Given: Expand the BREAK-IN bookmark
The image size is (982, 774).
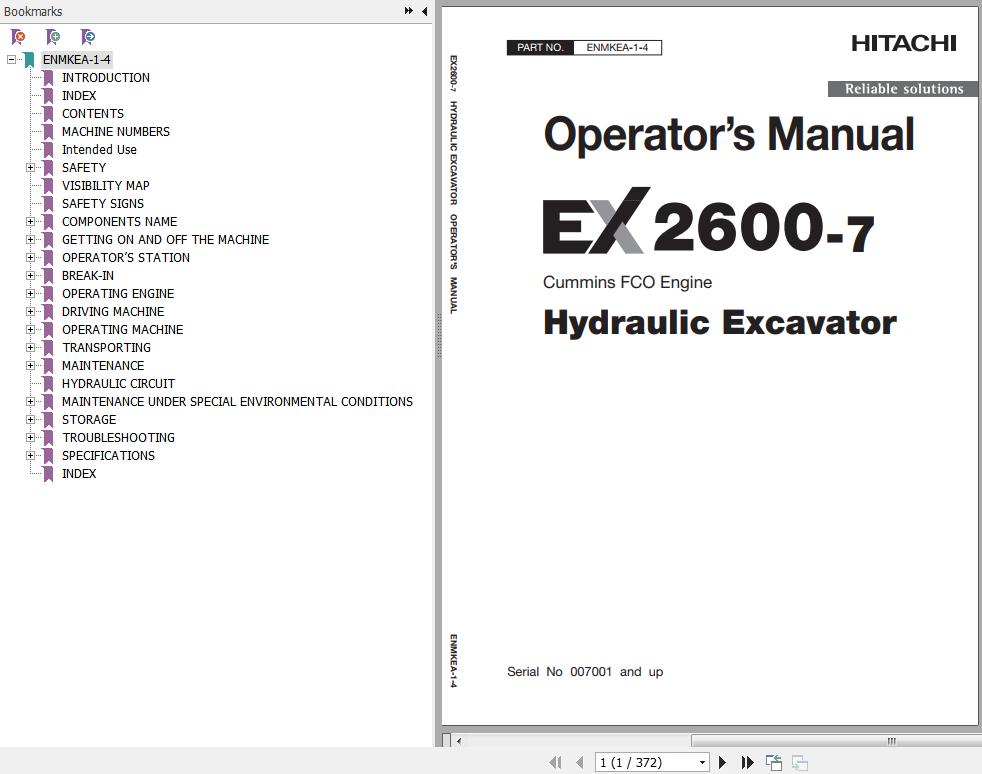Looking at the screenshot, I should coord(30,275).
